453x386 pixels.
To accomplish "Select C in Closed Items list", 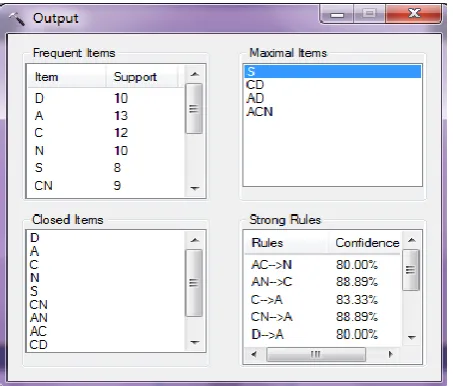I will (34, 265).
